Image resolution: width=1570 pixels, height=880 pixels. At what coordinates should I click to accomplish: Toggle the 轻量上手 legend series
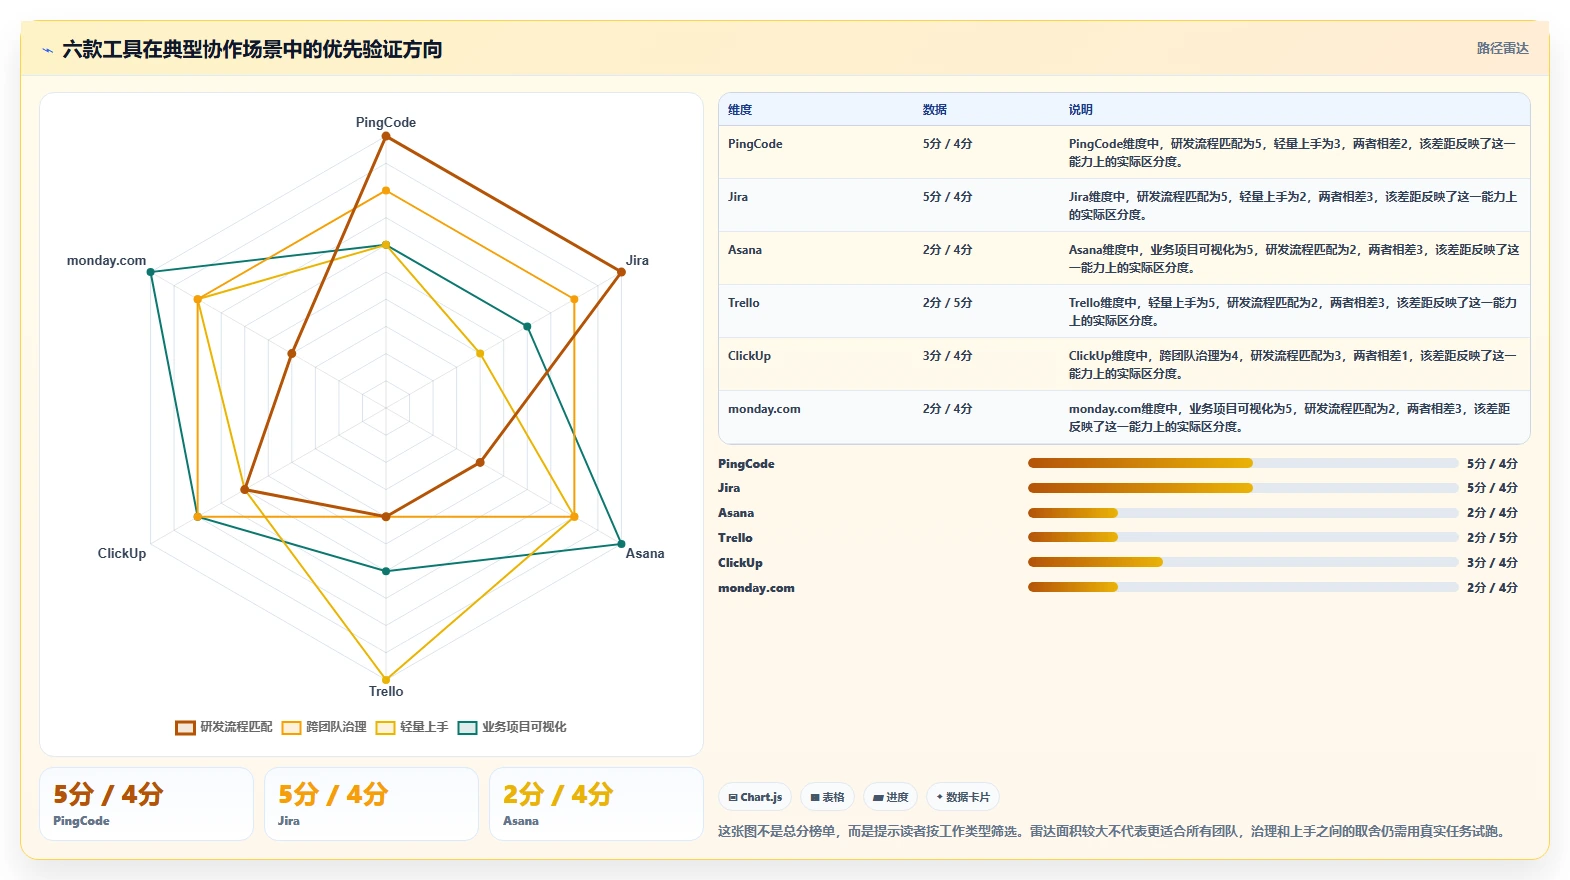pyautogui.click(x=412, y=727)
